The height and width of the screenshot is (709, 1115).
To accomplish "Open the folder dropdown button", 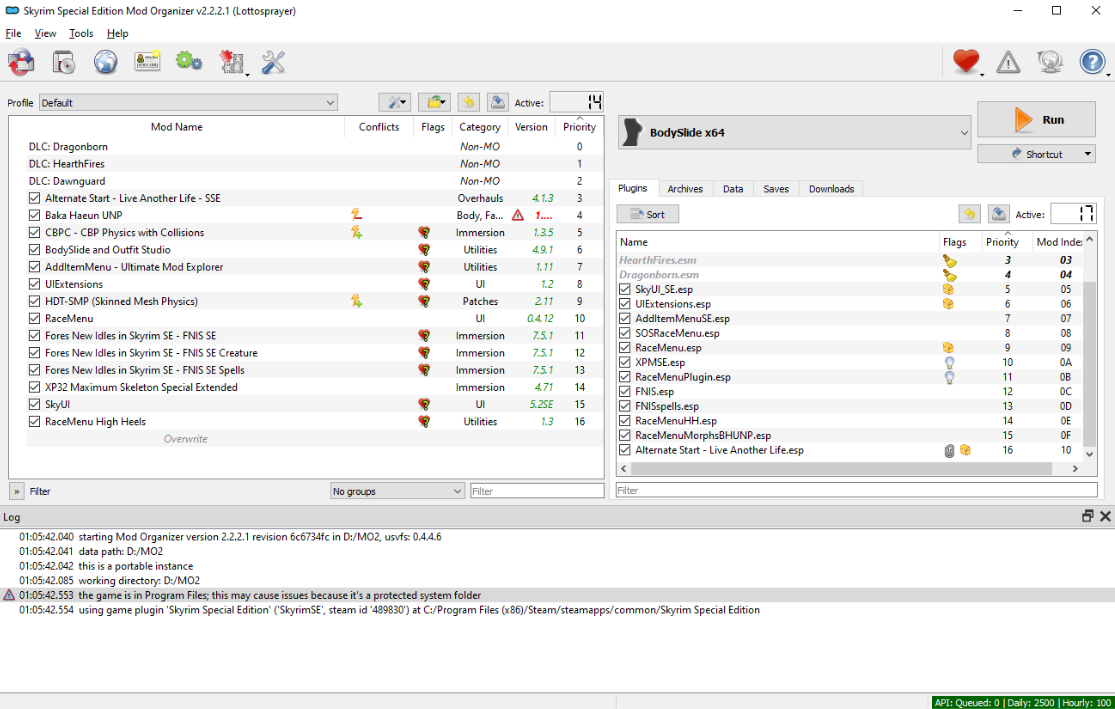I will (434, 102).
